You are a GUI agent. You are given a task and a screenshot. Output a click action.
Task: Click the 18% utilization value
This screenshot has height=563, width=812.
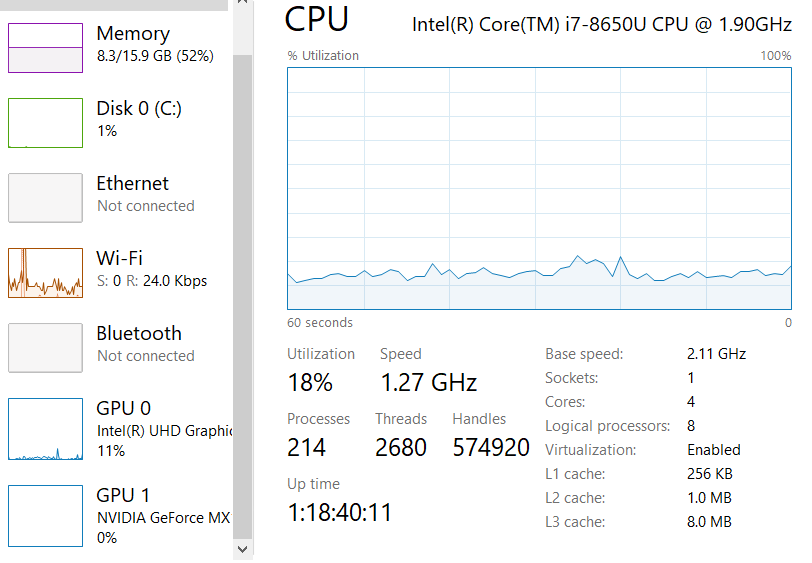[310, 382]
